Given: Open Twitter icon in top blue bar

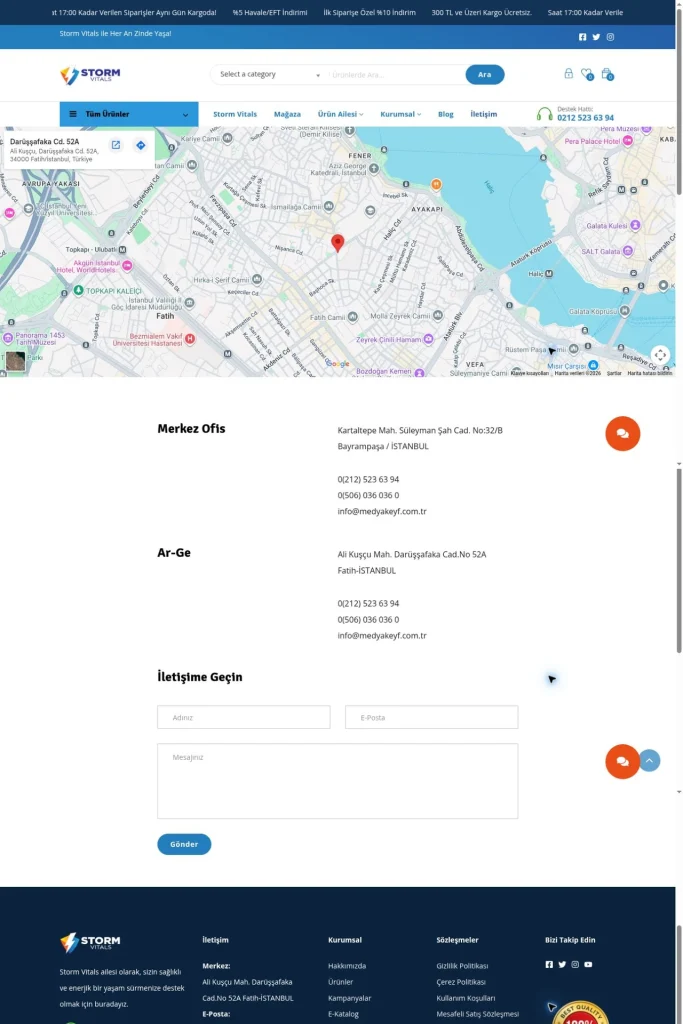Looking at the screenshot, I should tap(596, 37).
